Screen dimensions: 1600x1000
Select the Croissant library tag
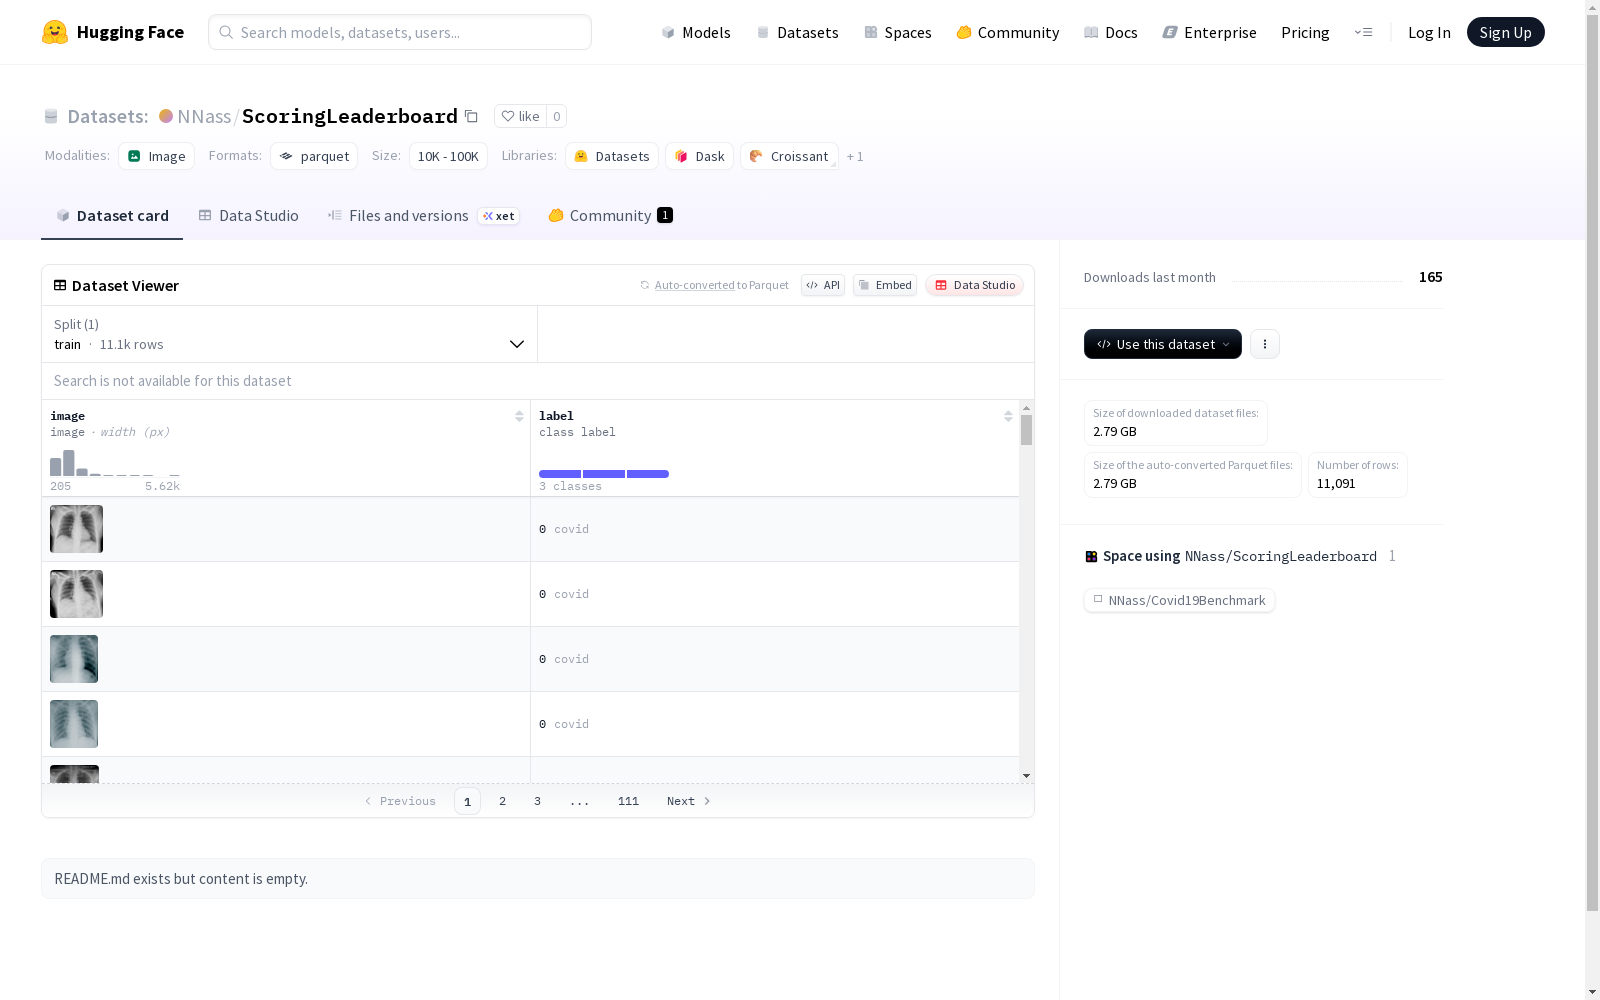pos(789,156)
